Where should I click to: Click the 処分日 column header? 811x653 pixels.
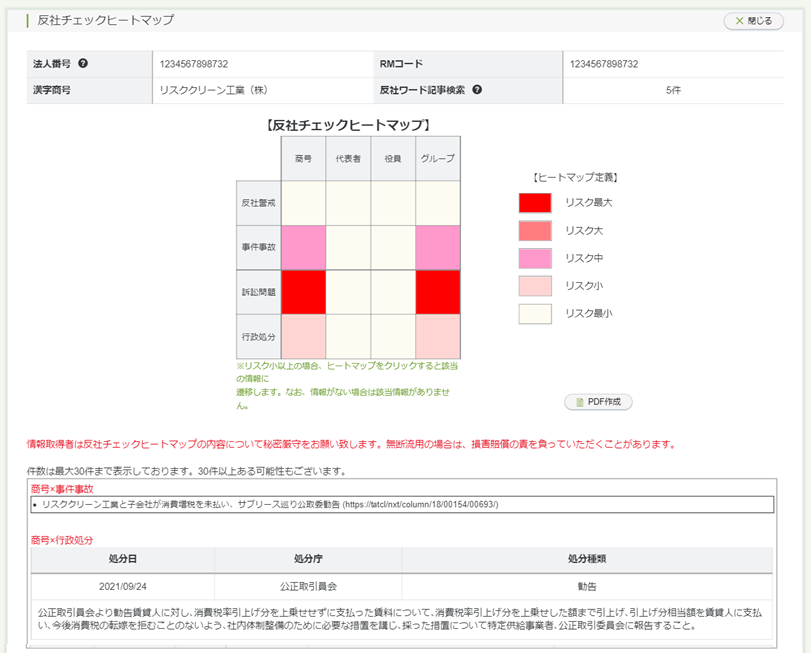[122, 559]
